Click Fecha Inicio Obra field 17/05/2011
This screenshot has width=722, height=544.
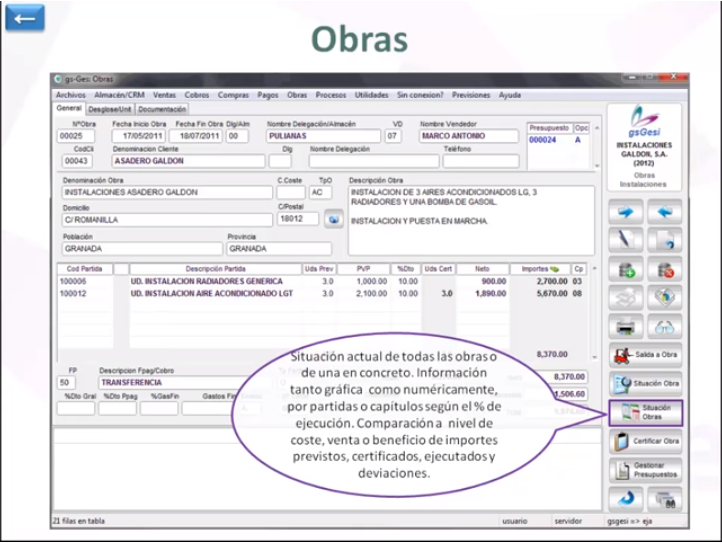click(139, 136)
